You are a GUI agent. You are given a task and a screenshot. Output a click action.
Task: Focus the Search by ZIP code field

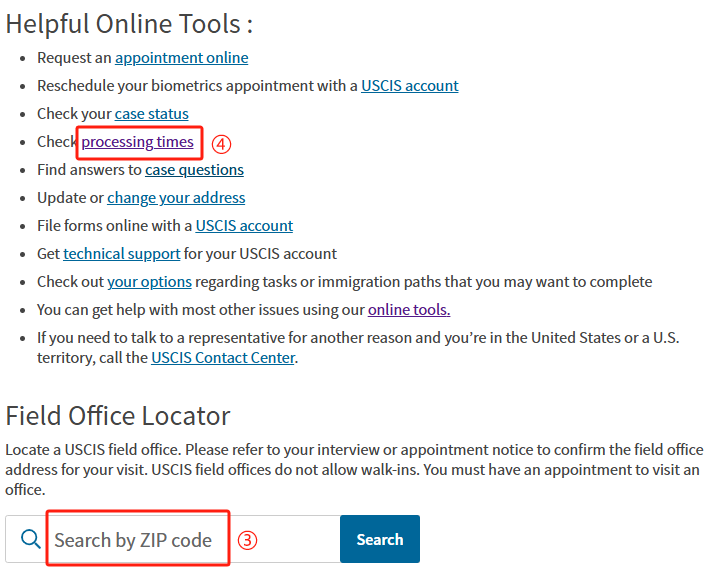click(173, 539)
